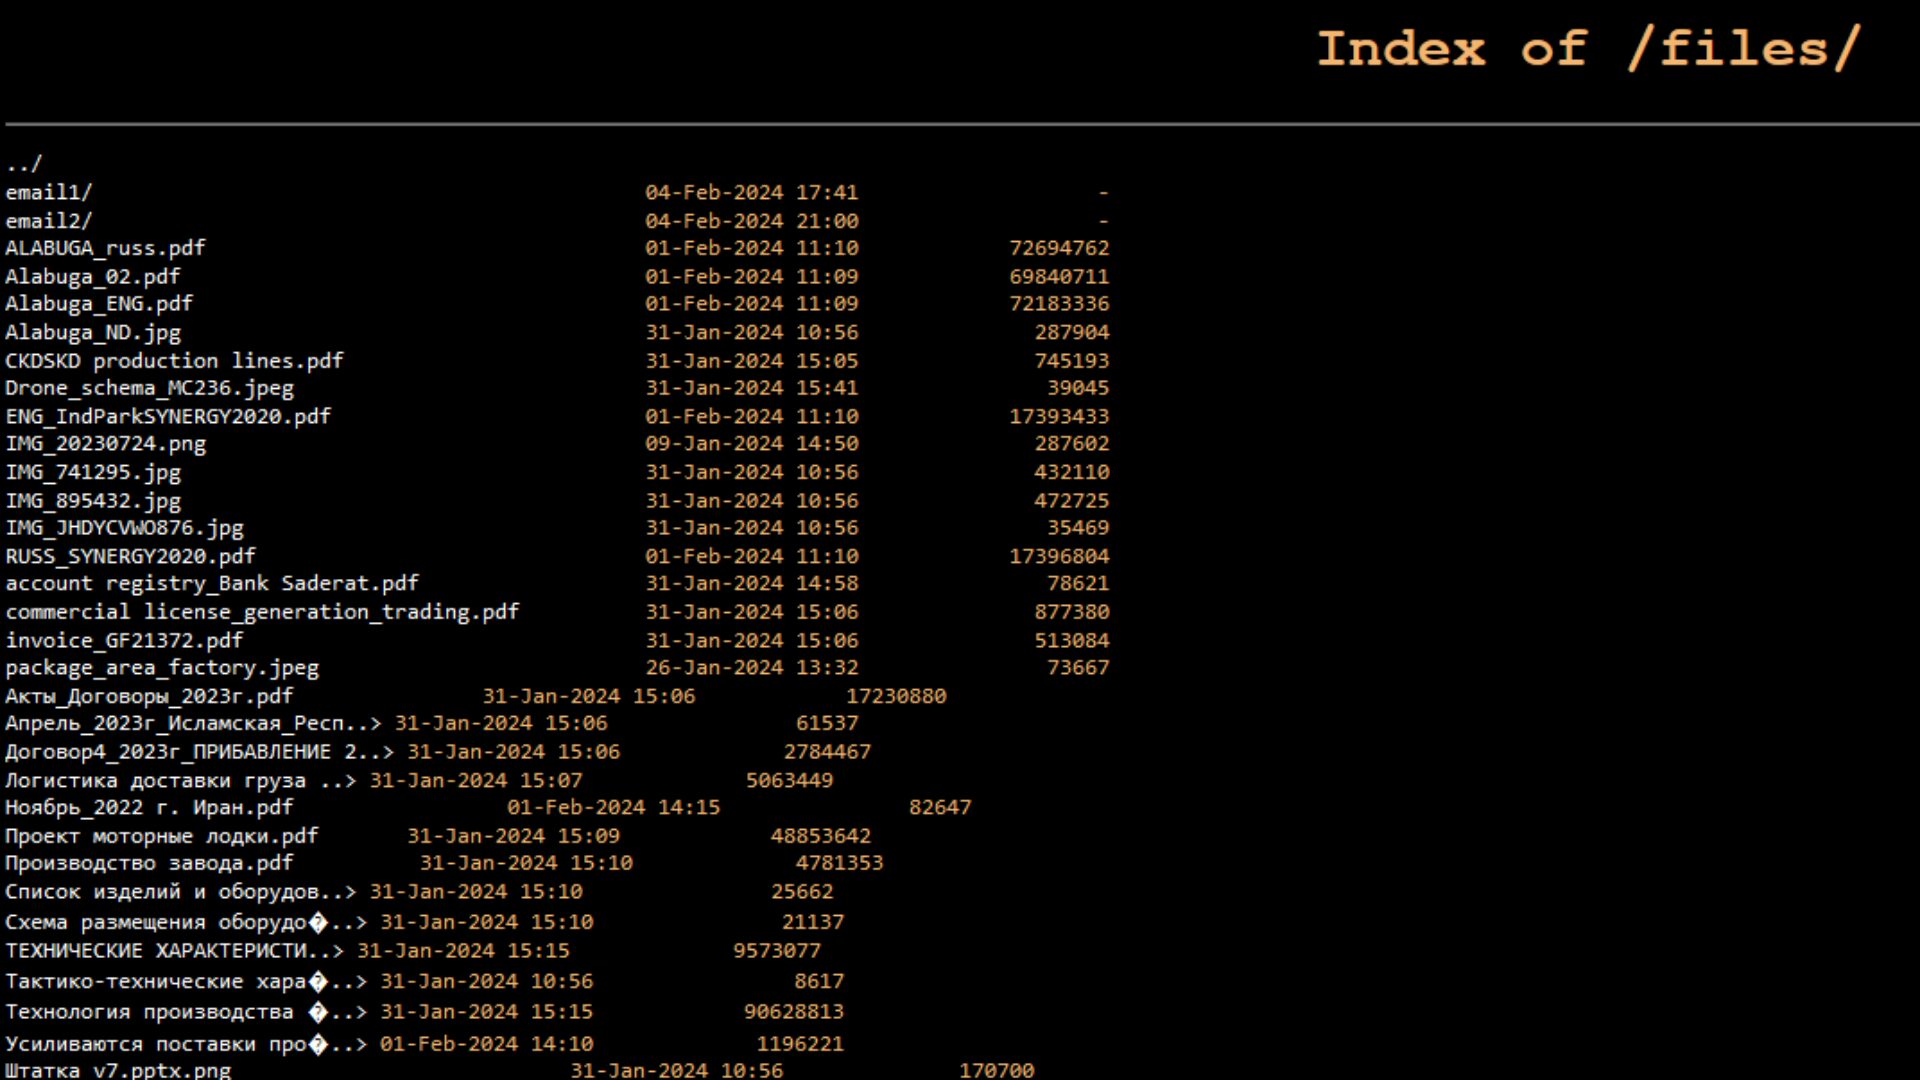
Task: Open commercial license_generation_trading.pdf
Action: click(262, 612)
